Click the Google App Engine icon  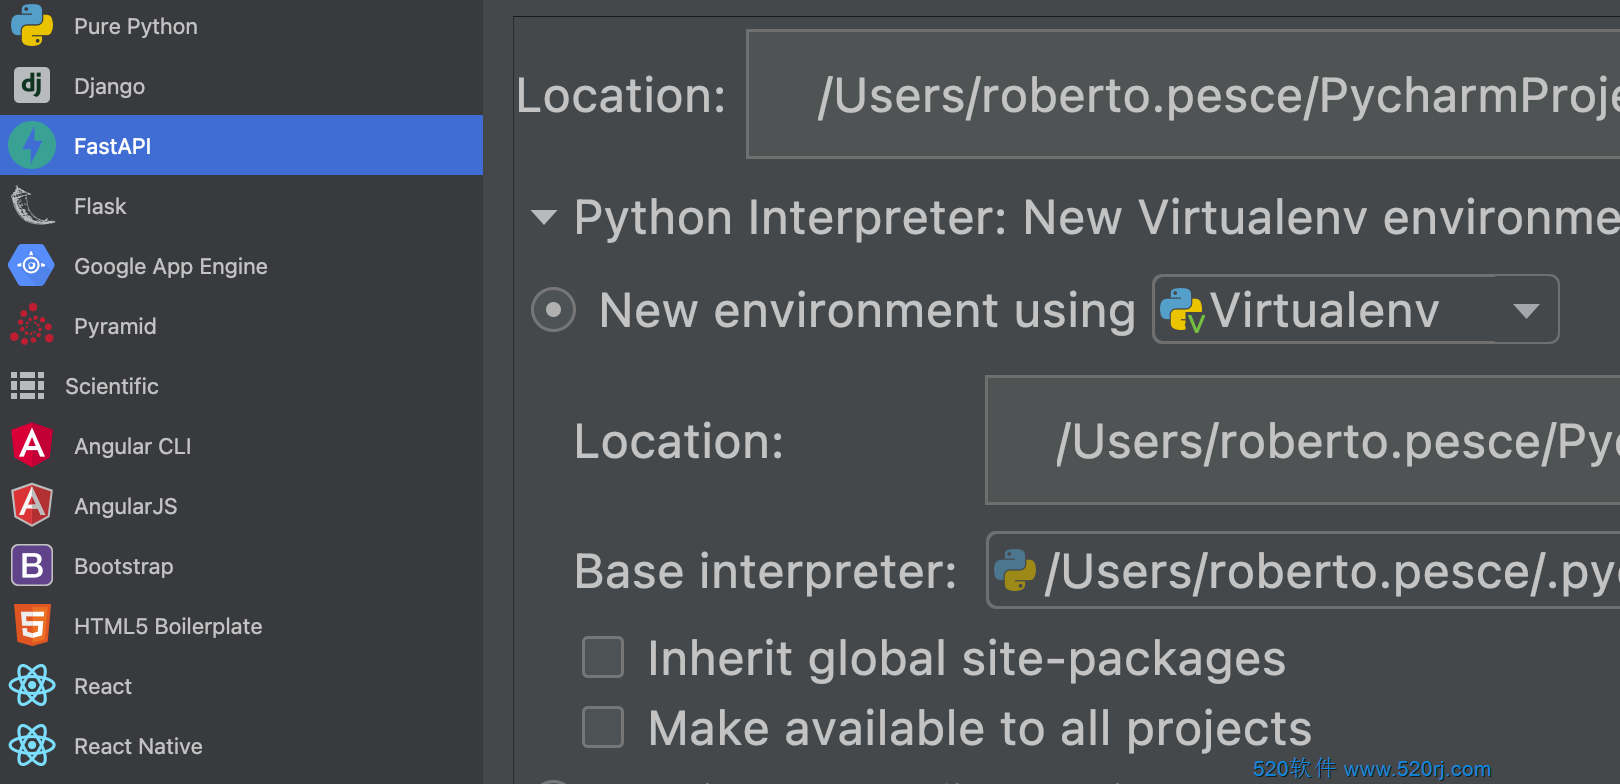click(32, 266)
